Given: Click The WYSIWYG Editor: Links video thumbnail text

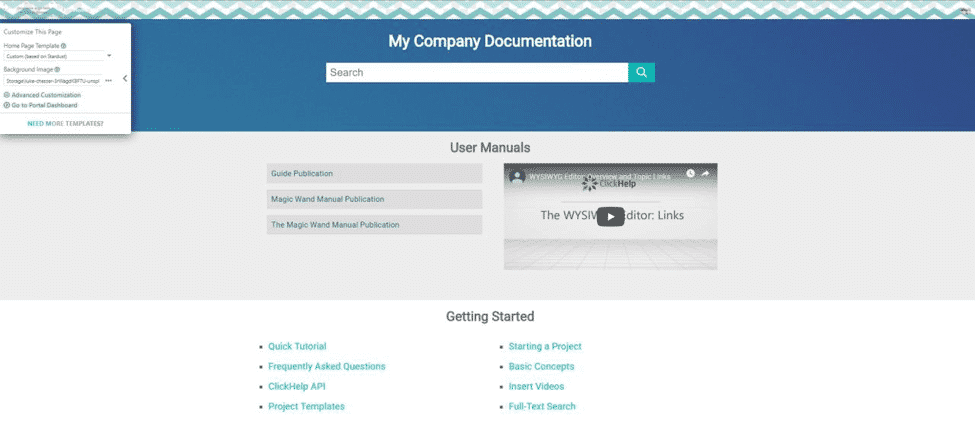Looking at the screenshot, I should point(612,215).
